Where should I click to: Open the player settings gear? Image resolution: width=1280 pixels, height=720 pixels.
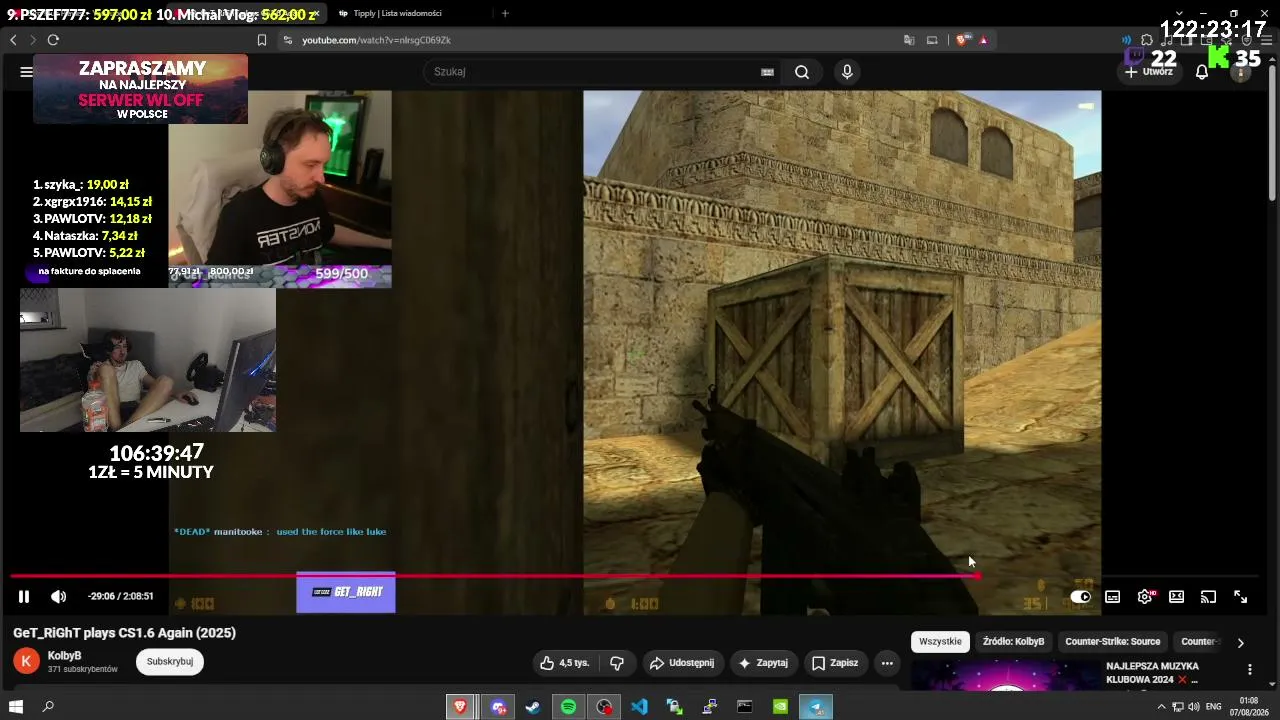(1145, 597)
